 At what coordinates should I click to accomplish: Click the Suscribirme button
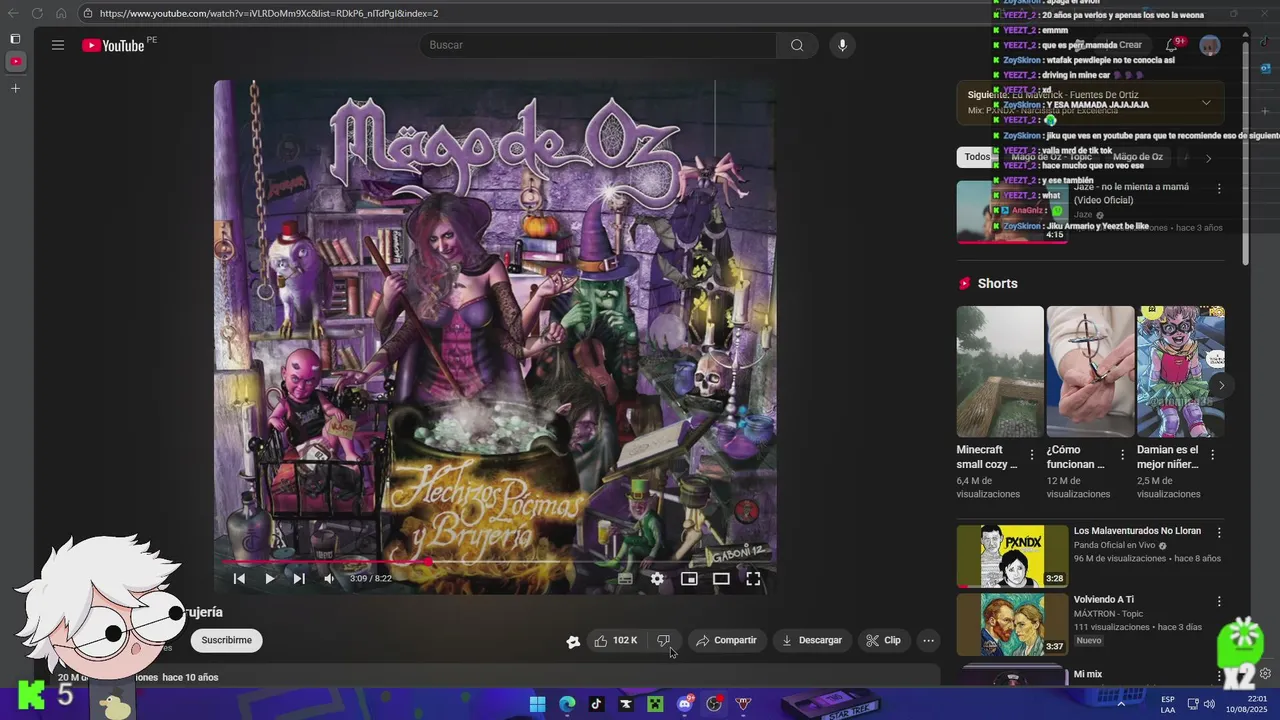pos(227,640)
